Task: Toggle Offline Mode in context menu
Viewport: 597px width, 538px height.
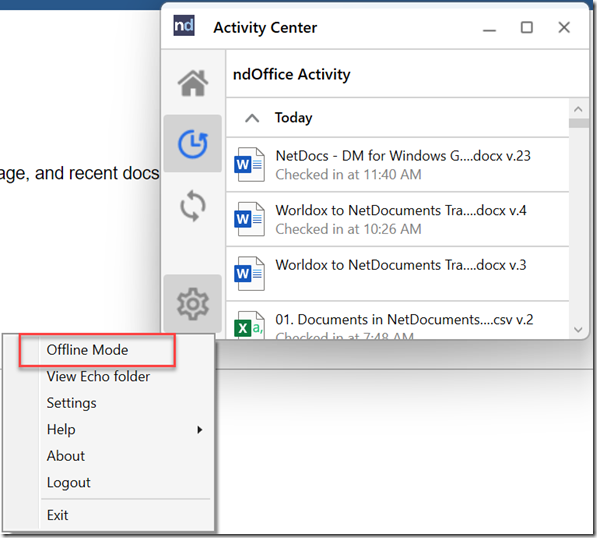Action: [x=87, y=350]
